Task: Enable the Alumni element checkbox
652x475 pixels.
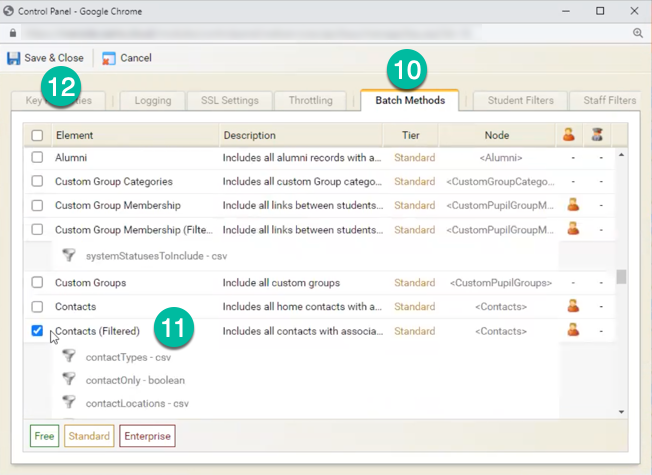Action: pyautogui.click(x=37, y=158)
